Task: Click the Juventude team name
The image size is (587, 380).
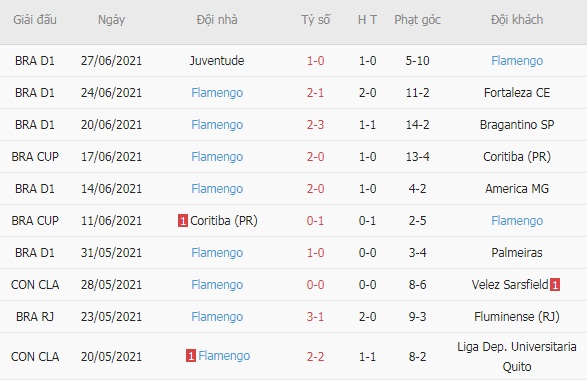Action: click(x=217, y=61)
